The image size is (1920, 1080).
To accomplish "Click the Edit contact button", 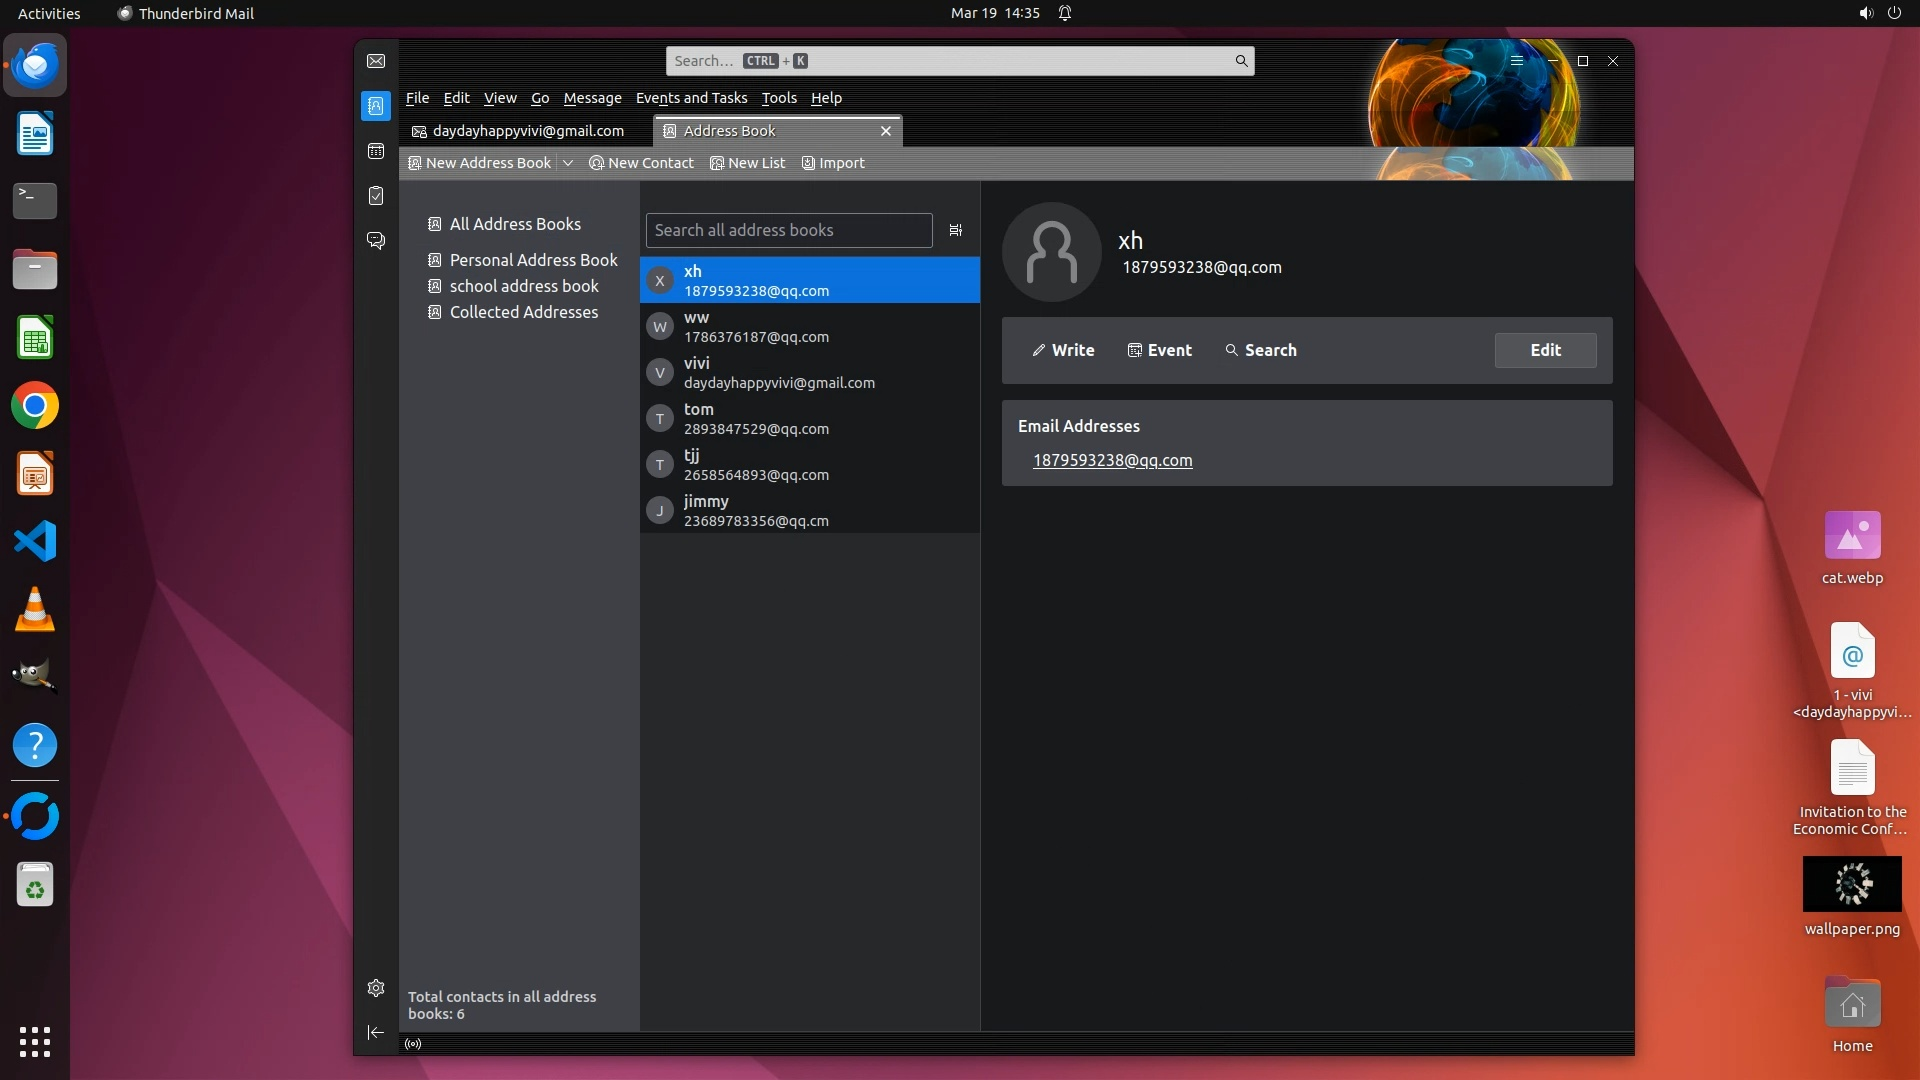I will pyautogui.click(x=1545, y=350).
